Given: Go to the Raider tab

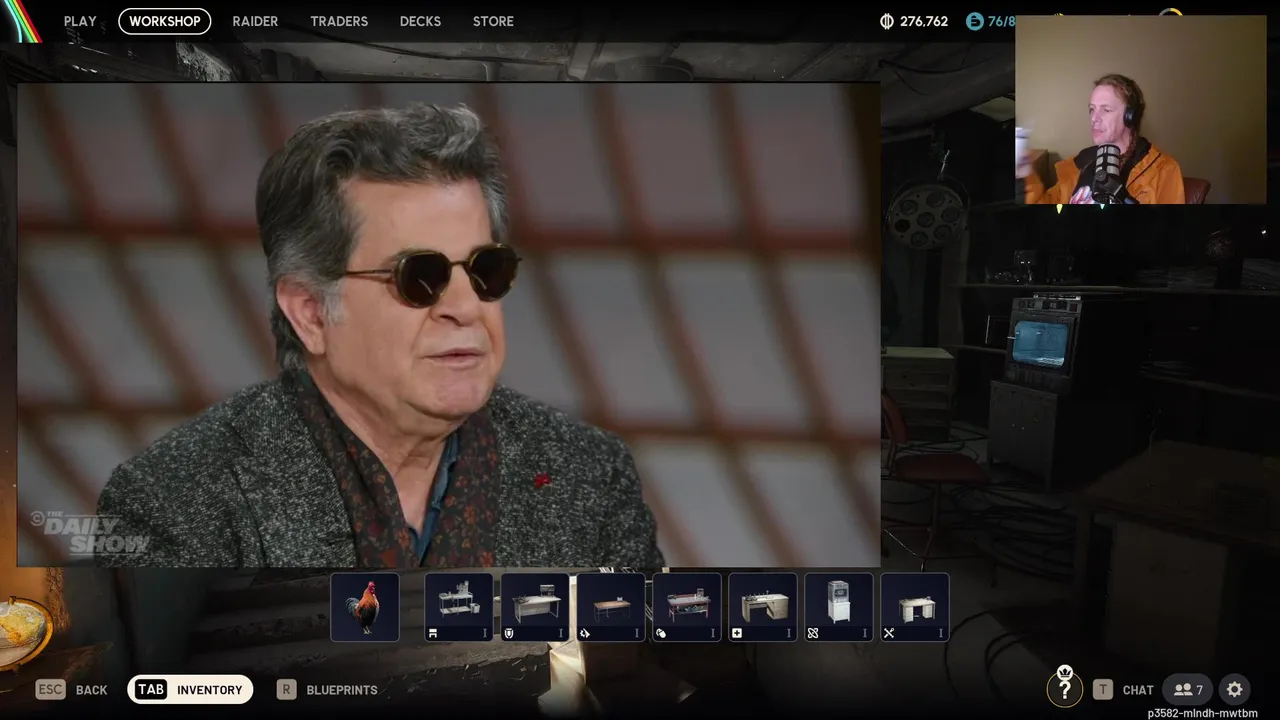Looking at the screenshot, I should [255, 21].
